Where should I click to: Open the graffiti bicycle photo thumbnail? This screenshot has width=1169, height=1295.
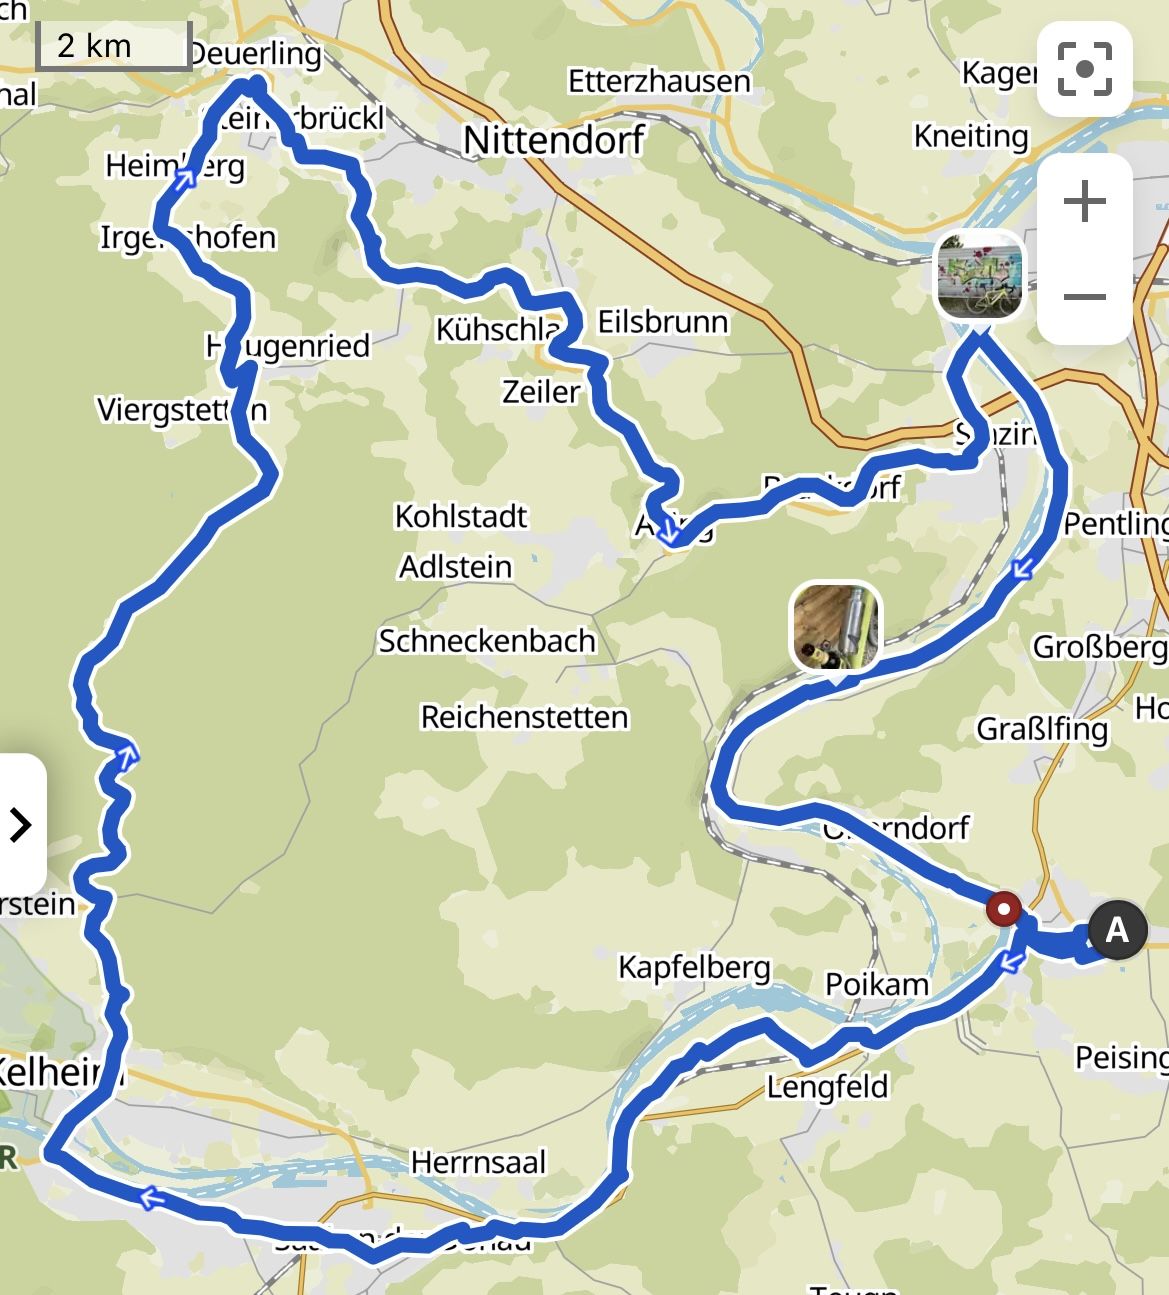980,275
